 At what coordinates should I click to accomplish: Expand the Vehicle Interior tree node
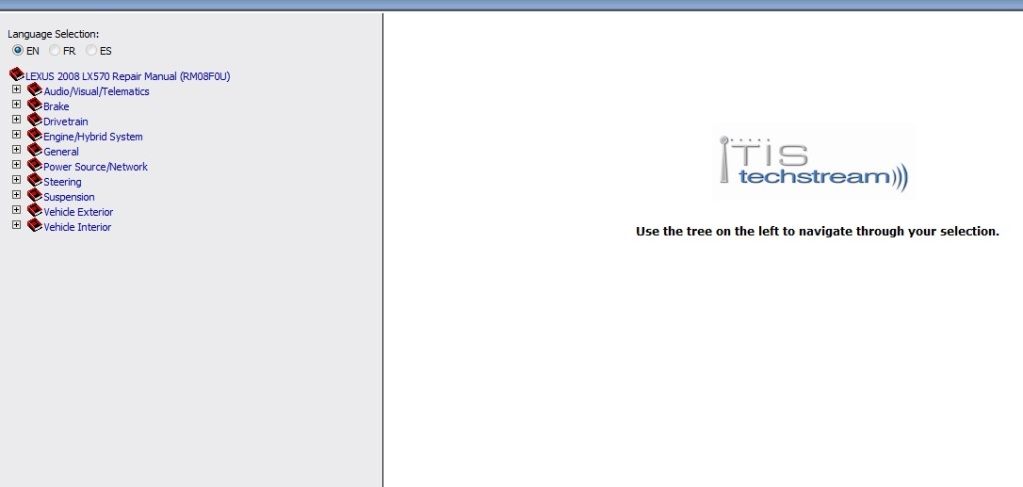tap(16, 225)
